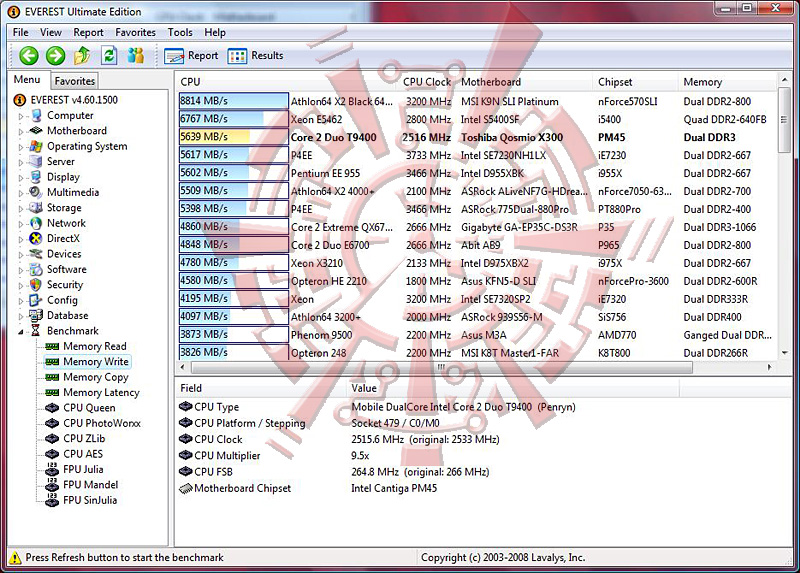This screenshot has width=800, height=573.
Task: Select the Software tree icon
Action: click(x=36, y=269)
